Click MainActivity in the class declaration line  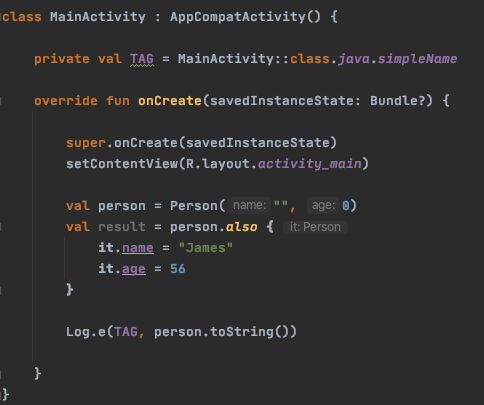click(98, 17)
